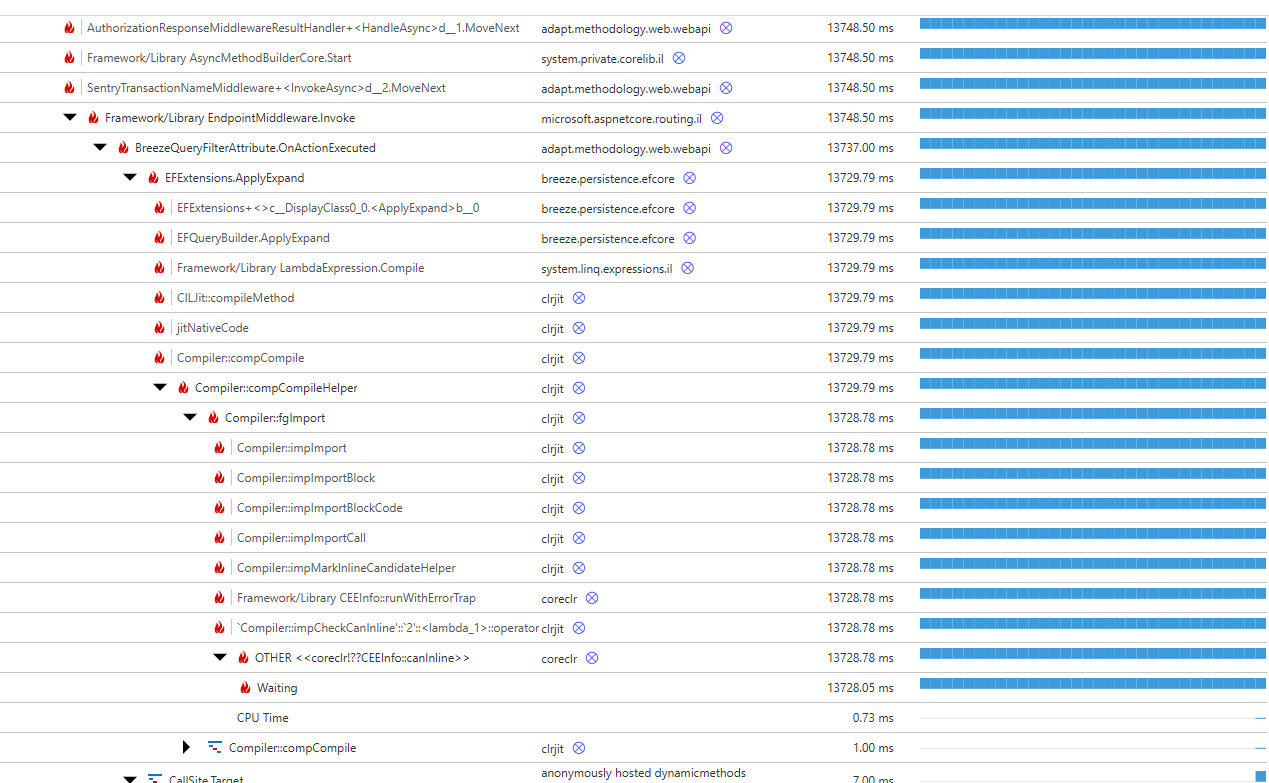Select the CPU Time row
The width and height of the screenshot is (1269, 783).
point(634,718)
